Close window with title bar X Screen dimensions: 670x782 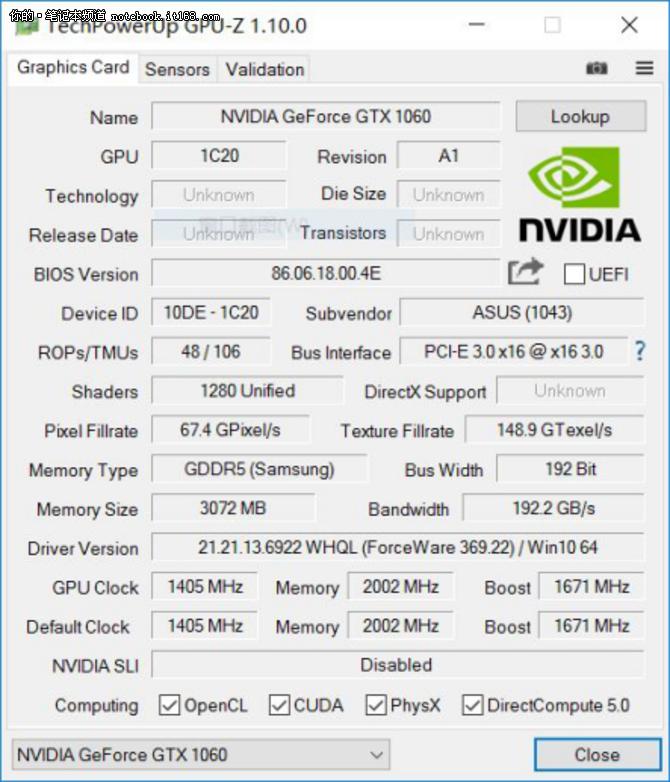629,24
